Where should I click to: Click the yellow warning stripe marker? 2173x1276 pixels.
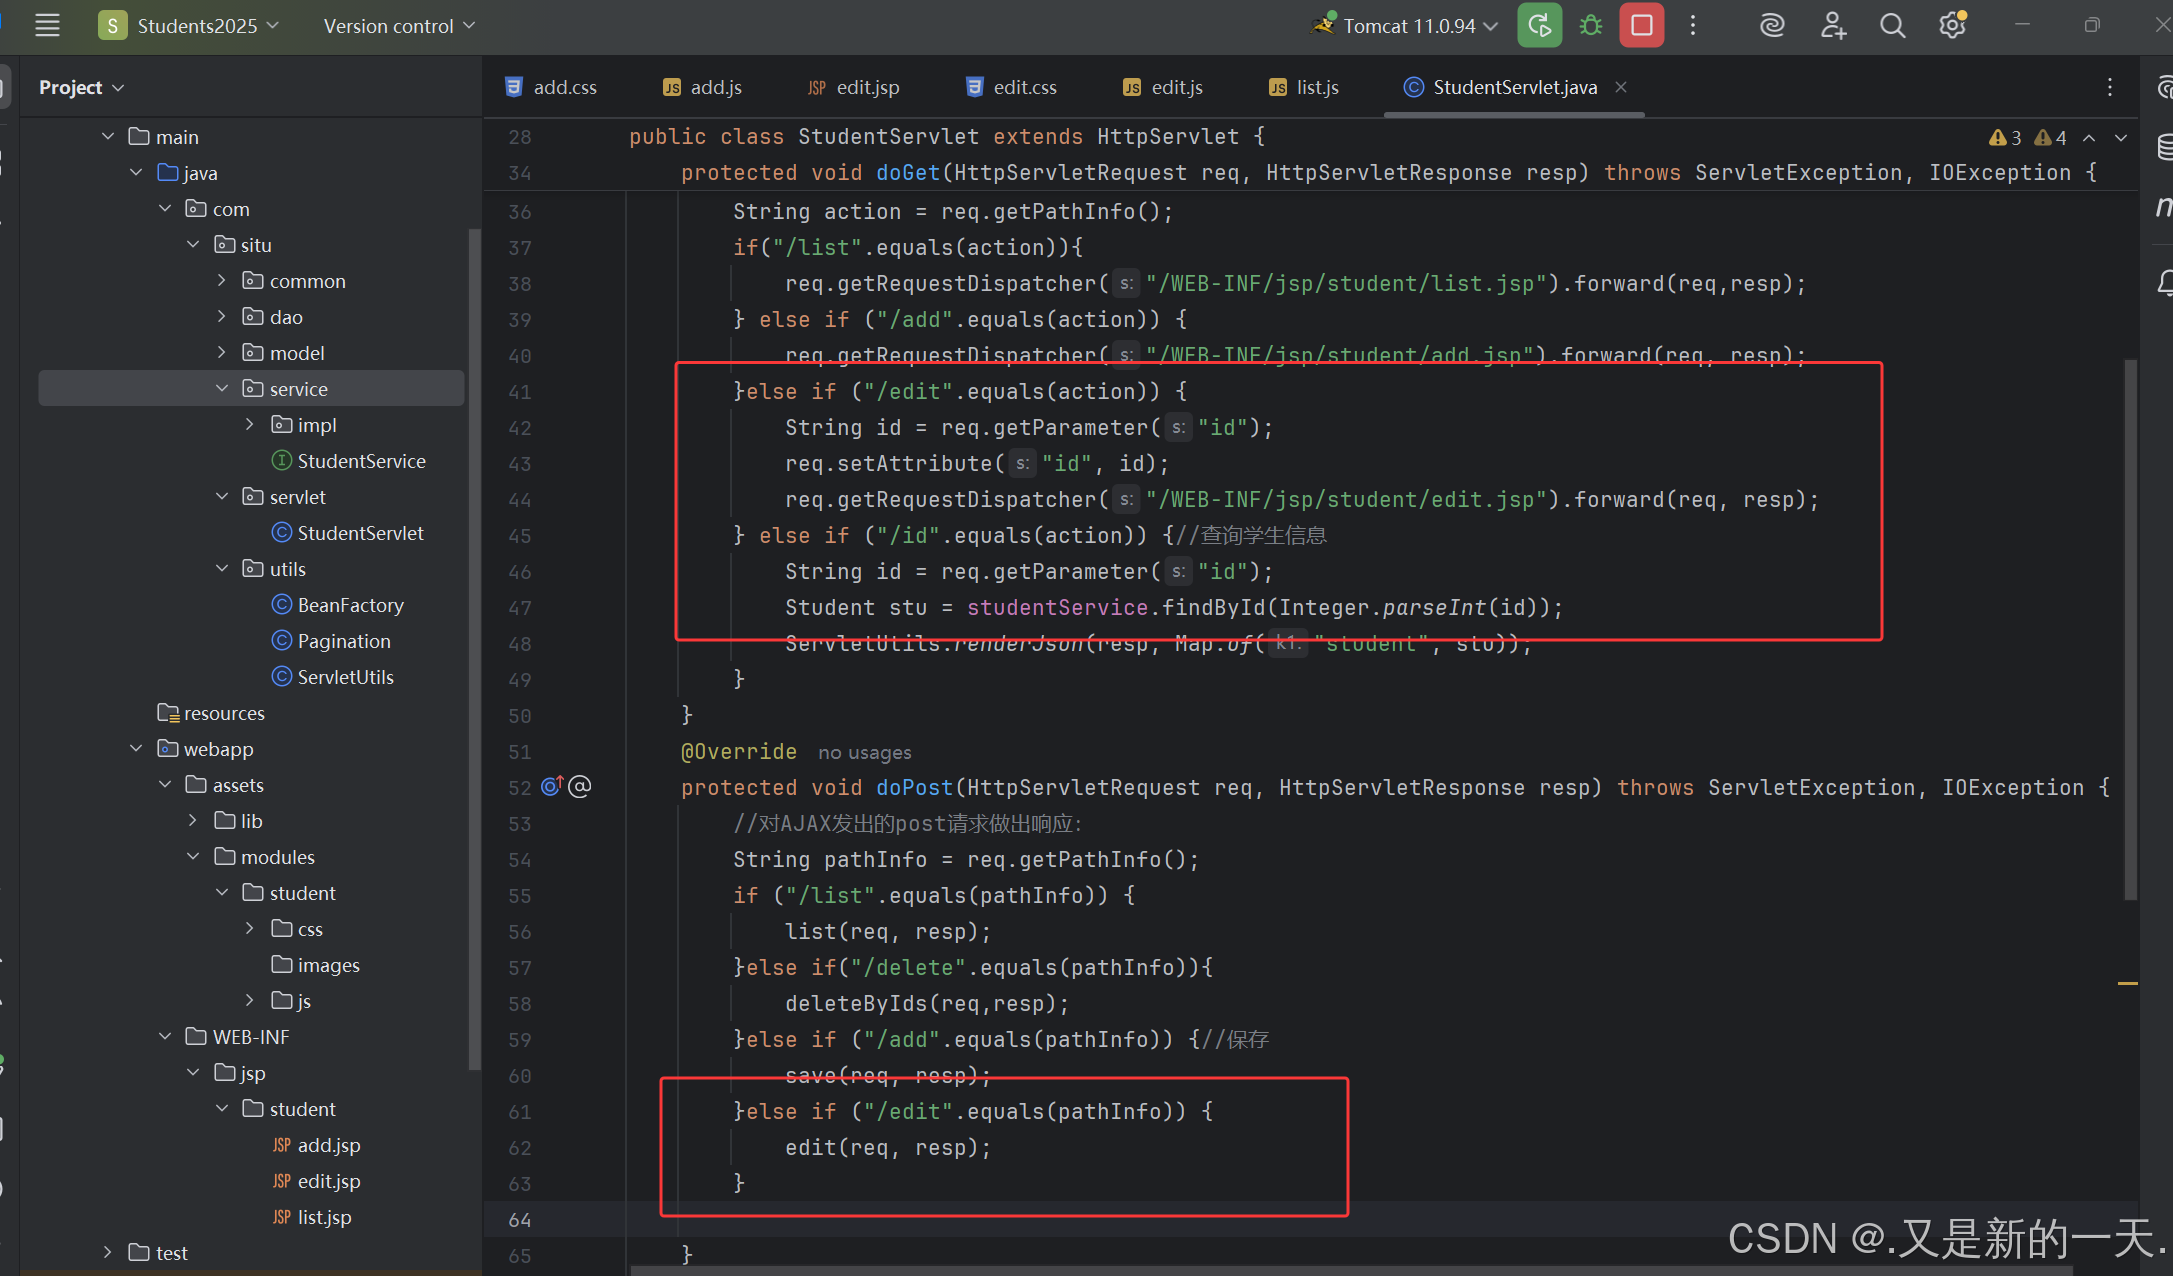point(2128,984)
